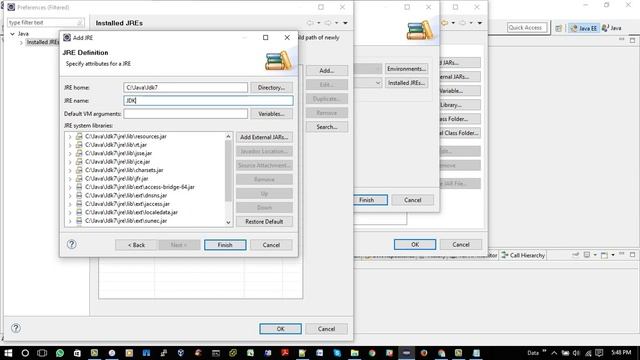640x360 pixels.
Task: Click Installed JREs... button in middle dialog
Action: pos(407,83)
